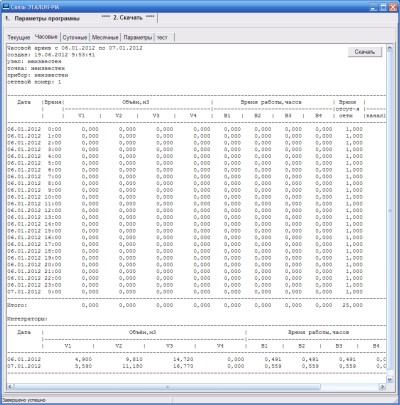This screenshot has width=400, height=405.
Task: Open the 'Месячные' tab
Action: coord(105,38)
